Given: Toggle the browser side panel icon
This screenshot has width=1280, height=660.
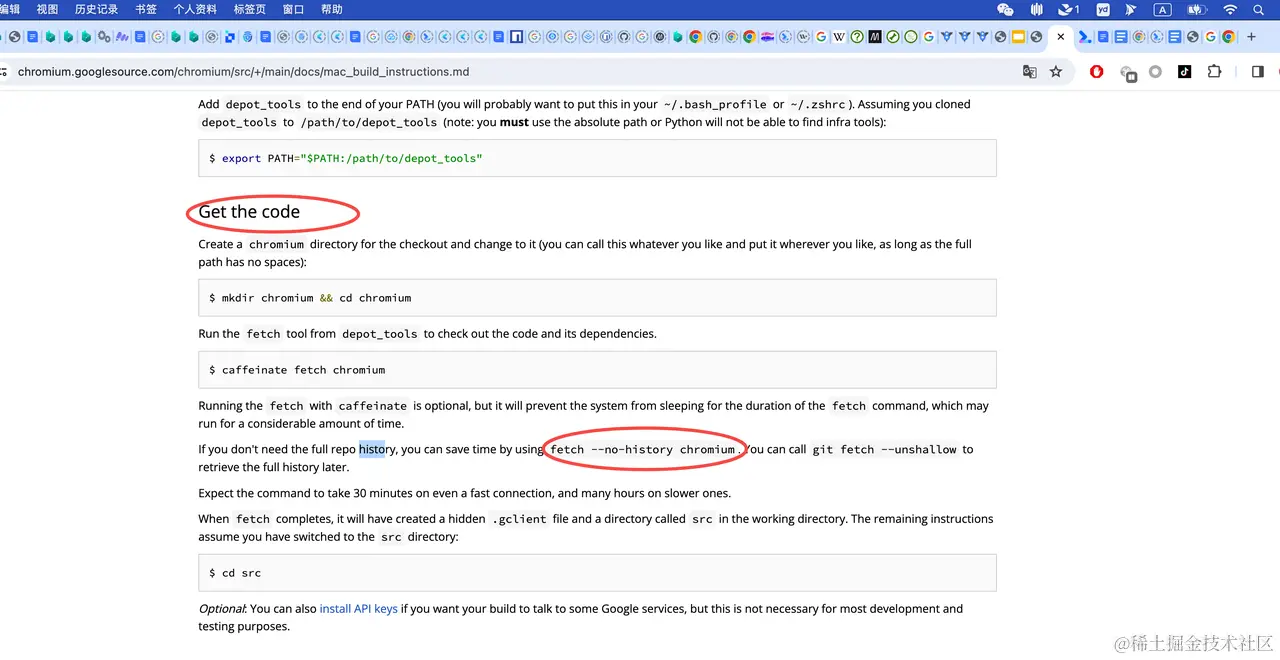Looking at the screenshot, I should [1257, 72].
